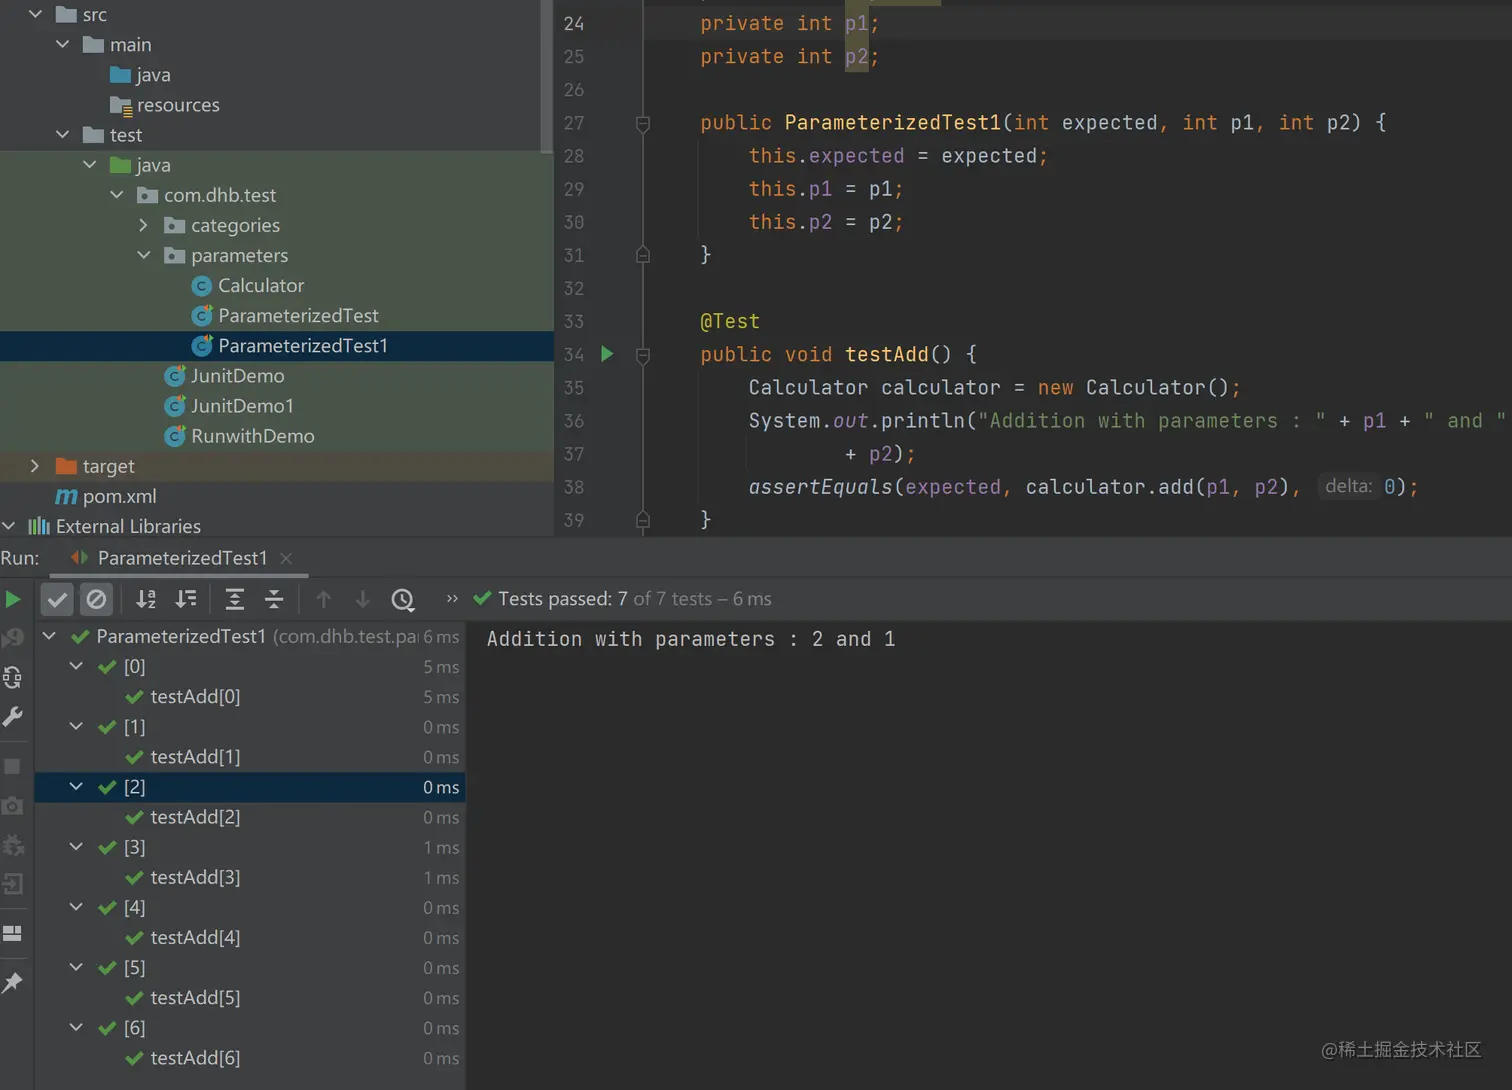Expand the categories package
This screenshot has height=1090, width=1512.
click(144, 225)
